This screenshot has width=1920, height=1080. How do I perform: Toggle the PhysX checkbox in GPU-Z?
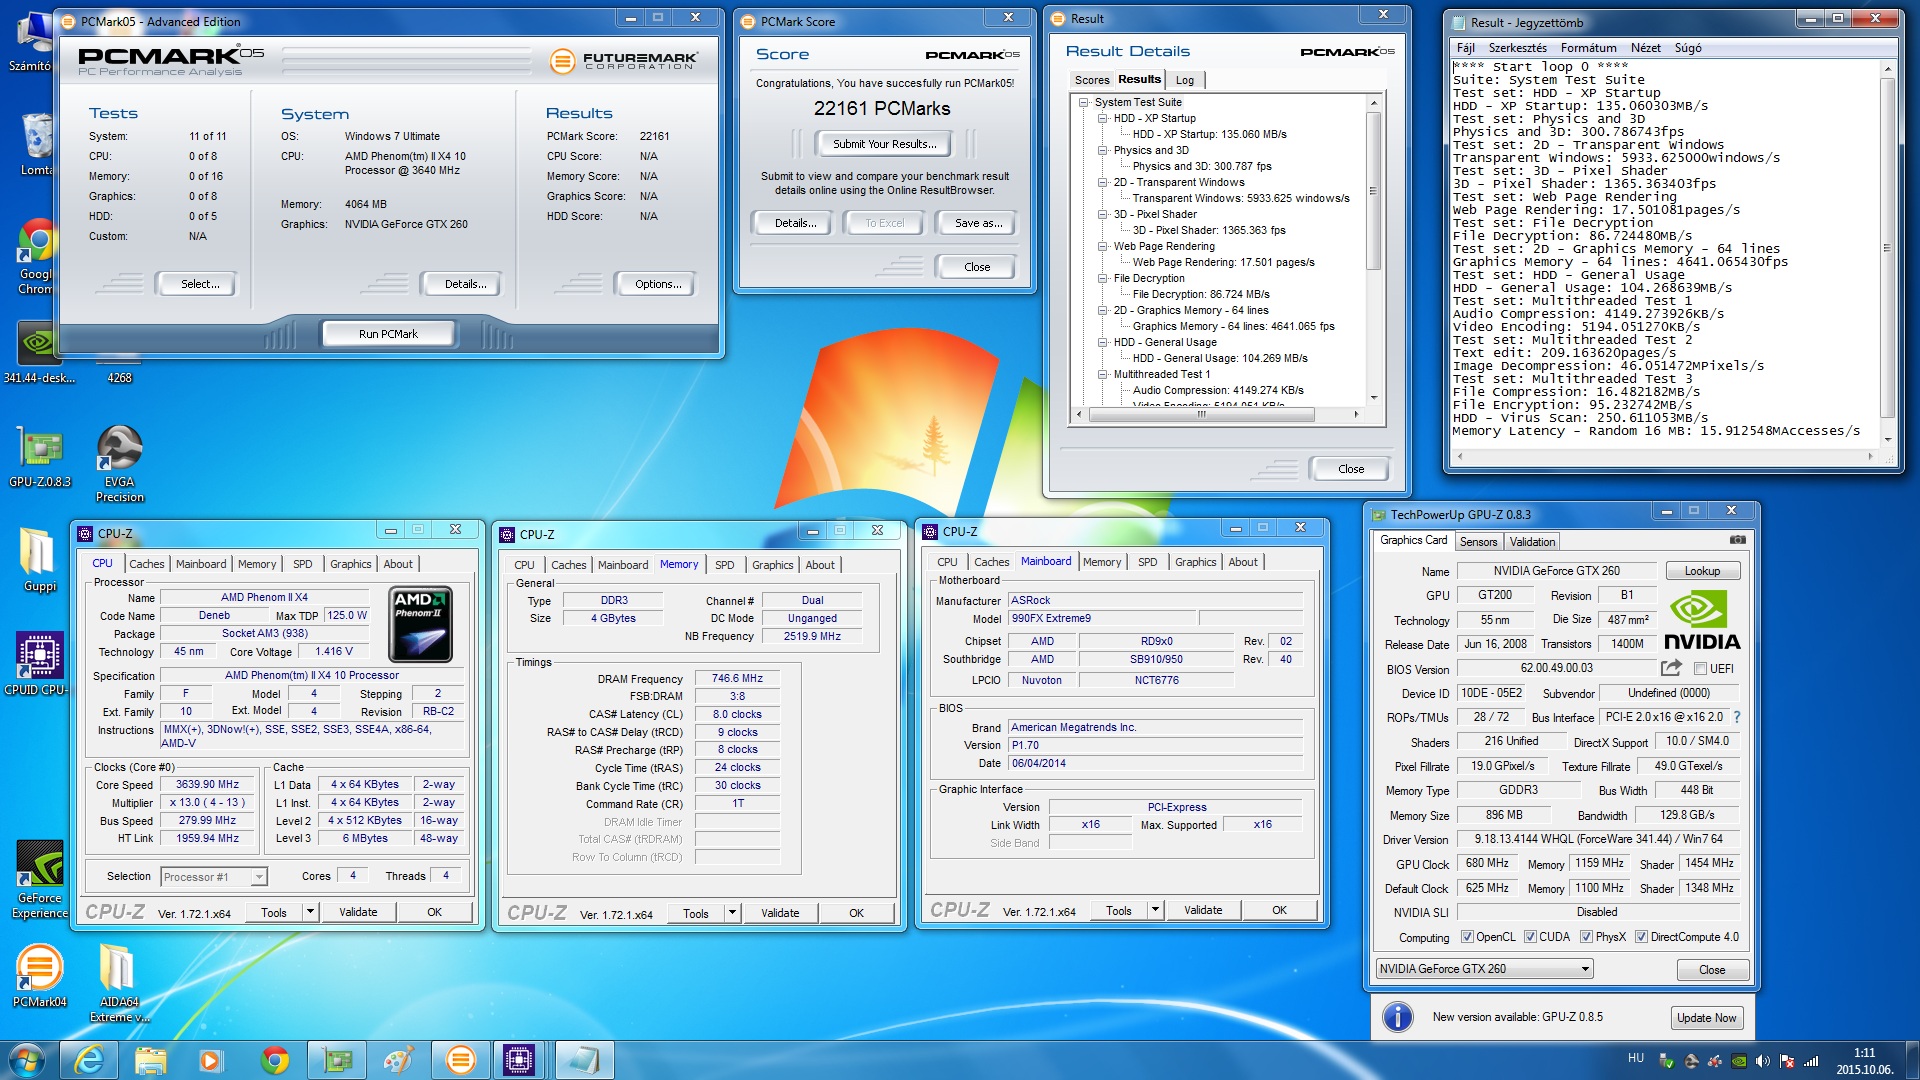click(x=1586, y=937)
